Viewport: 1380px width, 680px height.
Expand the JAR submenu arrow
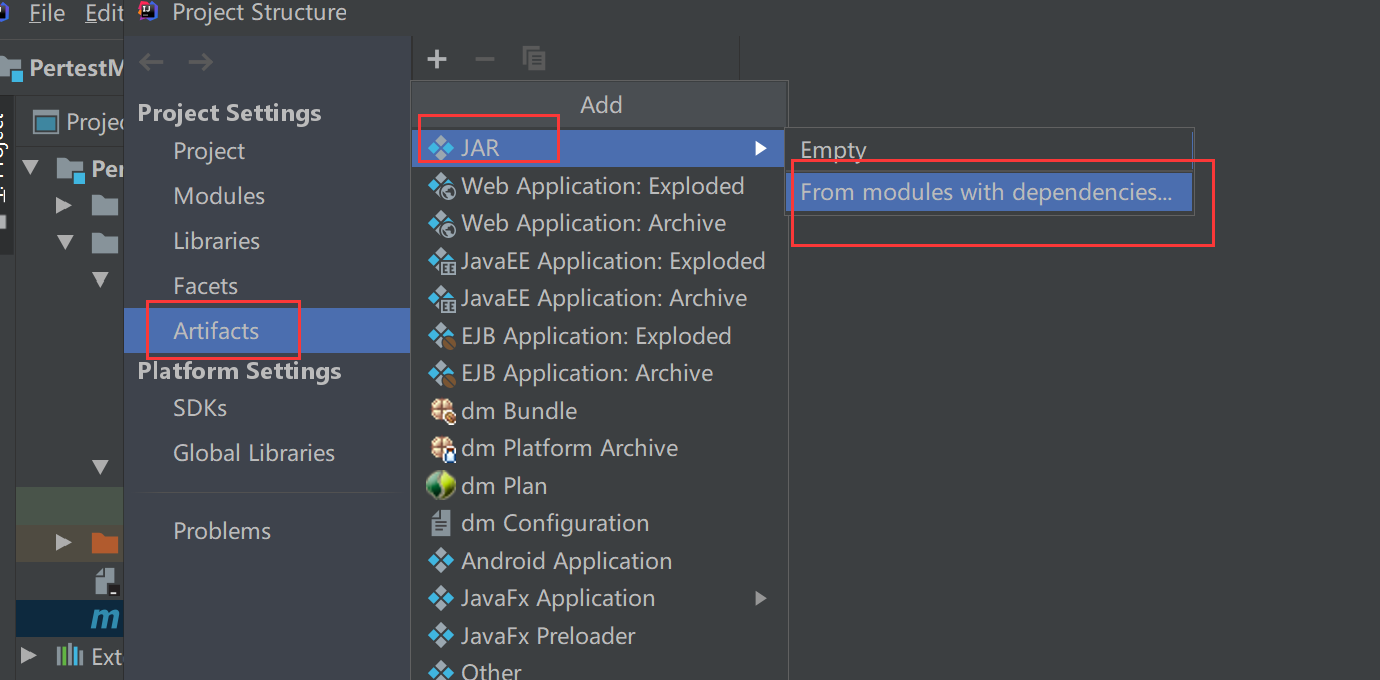[761, 148]
